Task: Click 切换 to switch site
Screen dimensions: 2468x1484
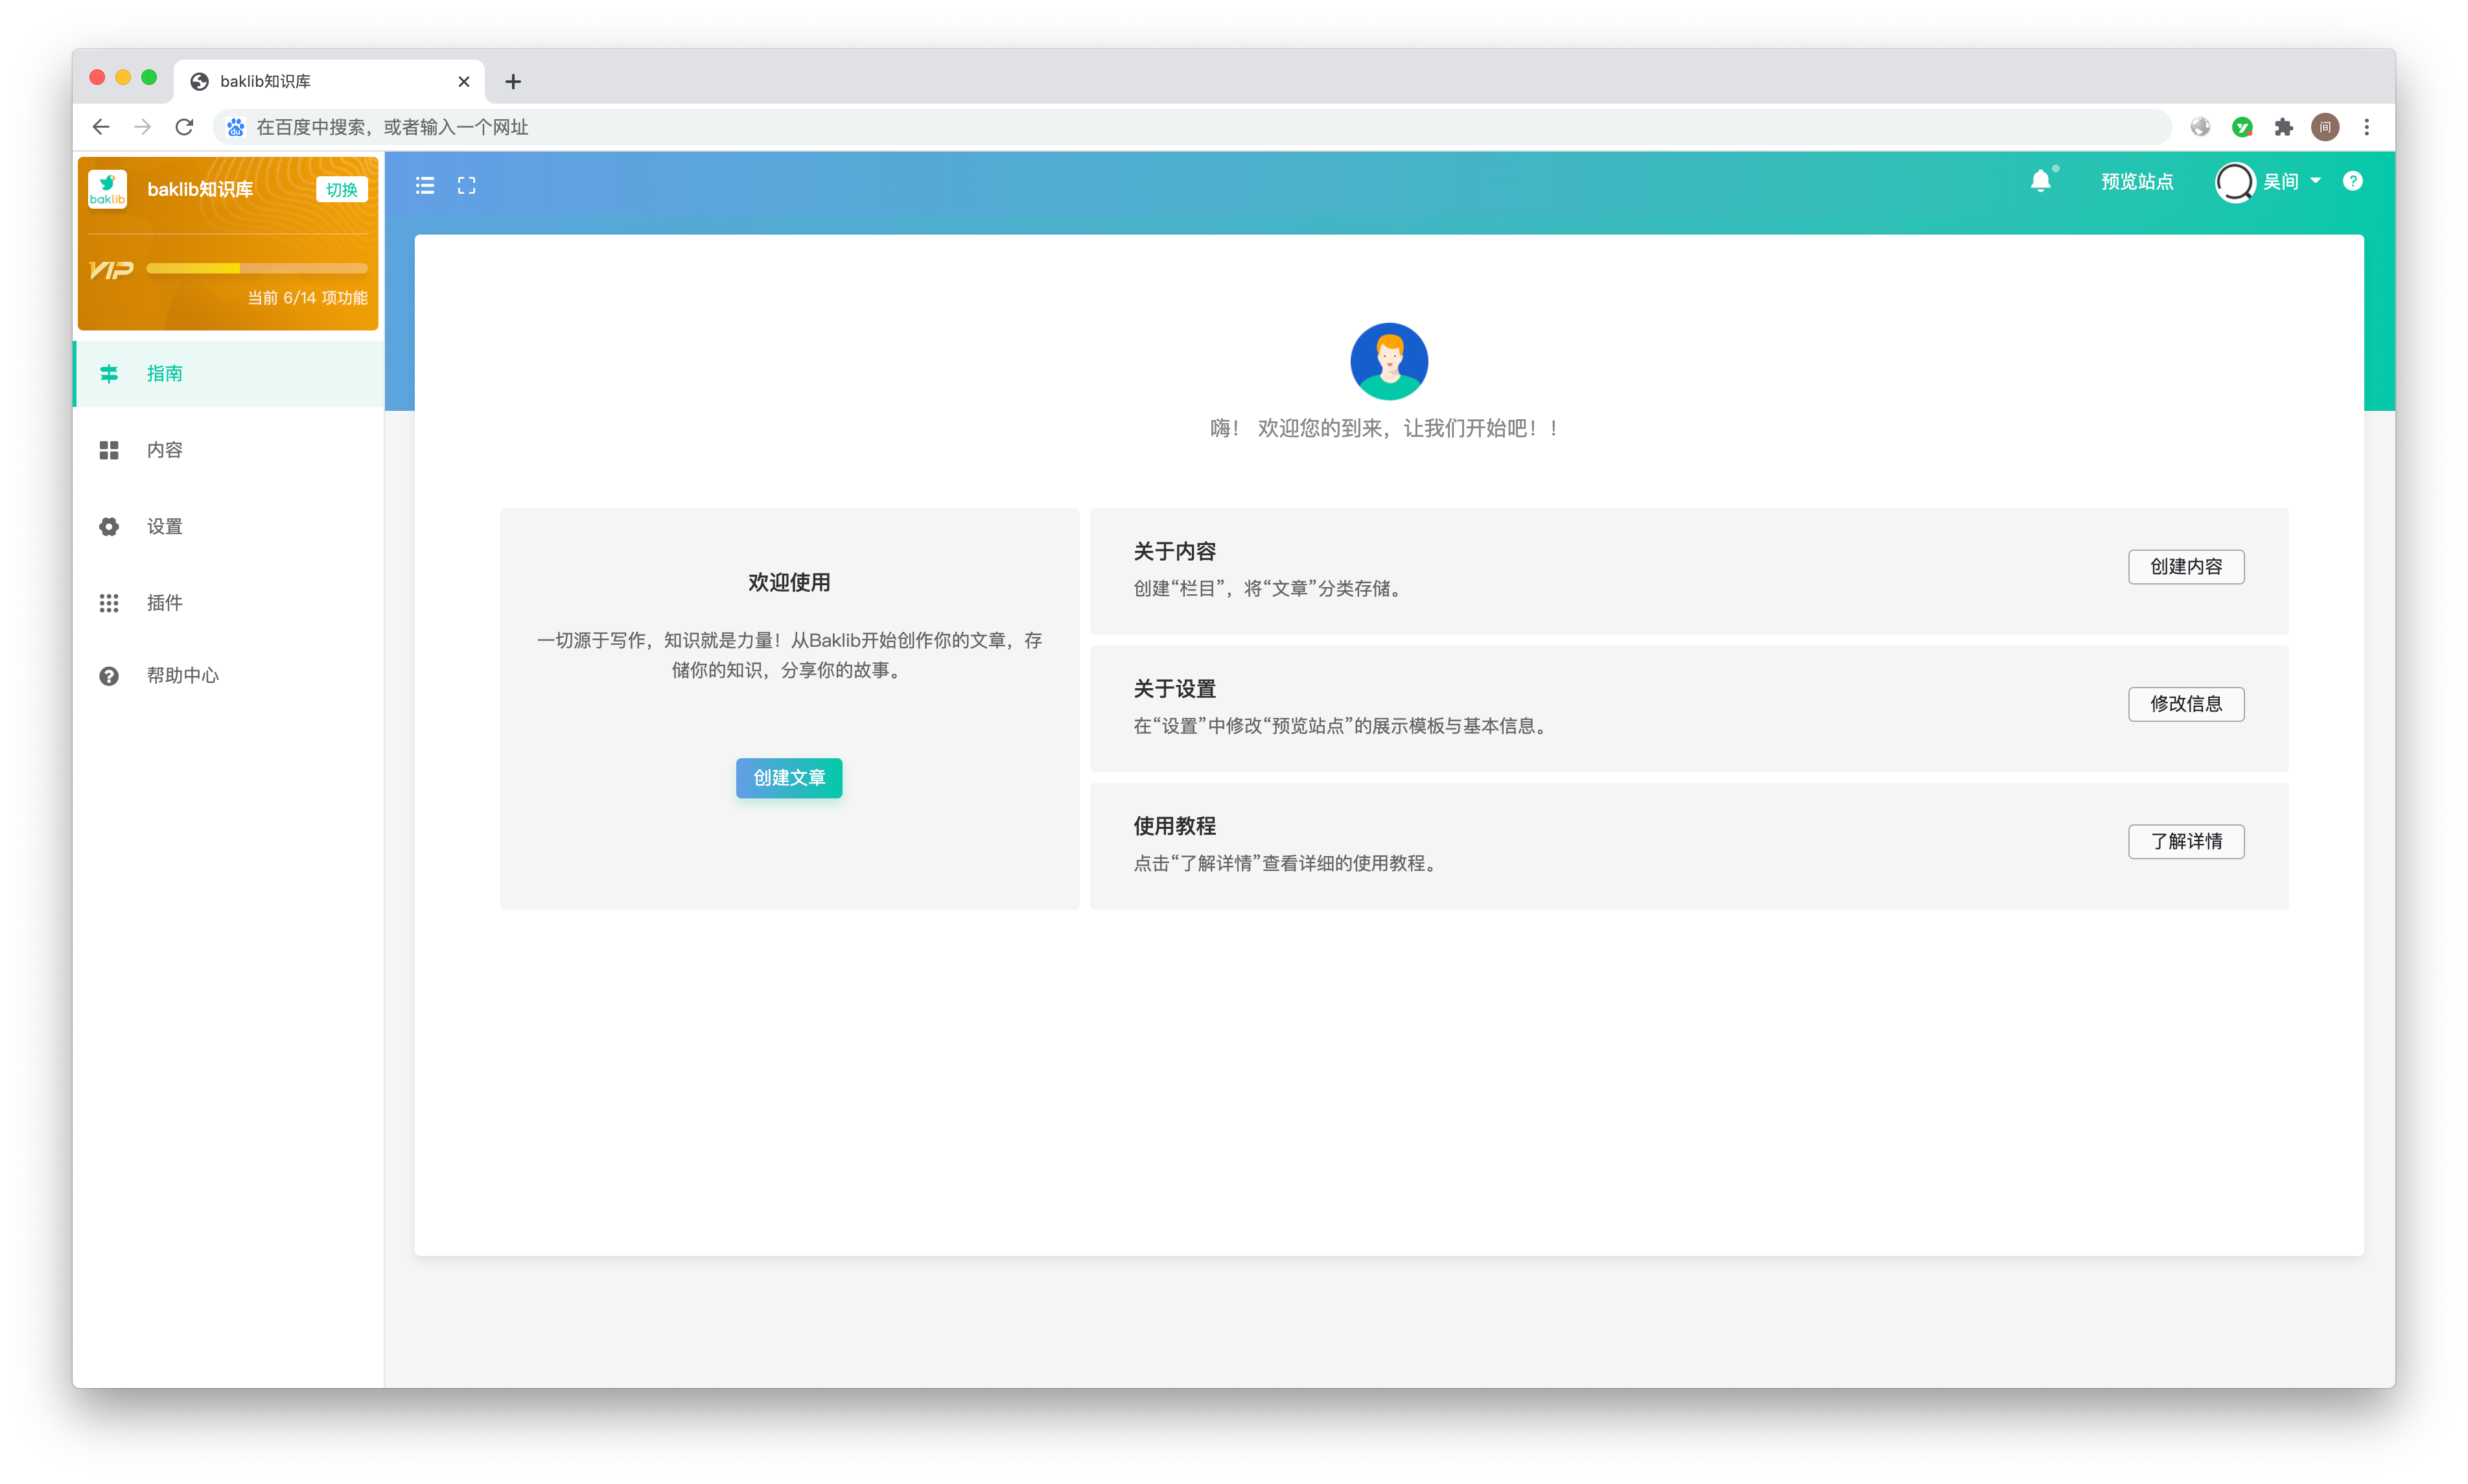Action: 341,190
